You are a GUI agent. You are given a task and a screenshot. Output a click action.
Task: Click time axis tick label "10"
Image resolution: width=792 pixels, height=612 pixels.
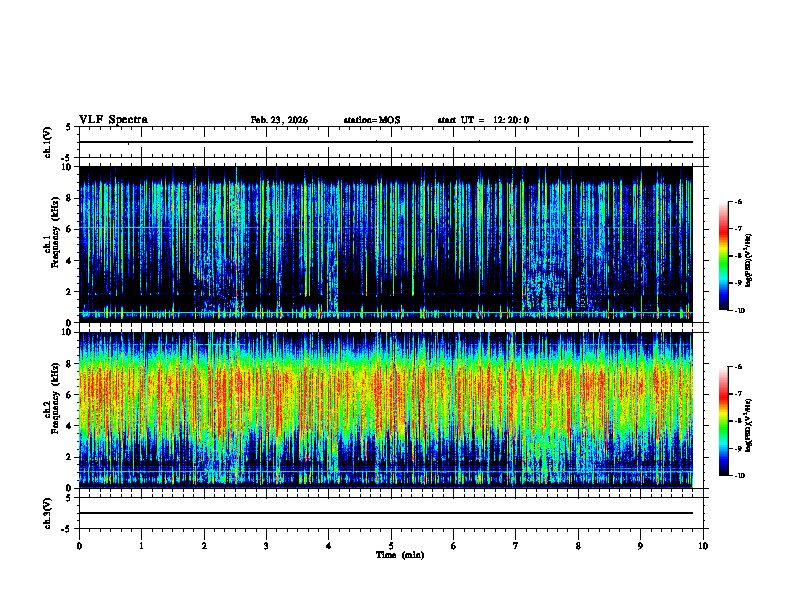click(703, 546)
